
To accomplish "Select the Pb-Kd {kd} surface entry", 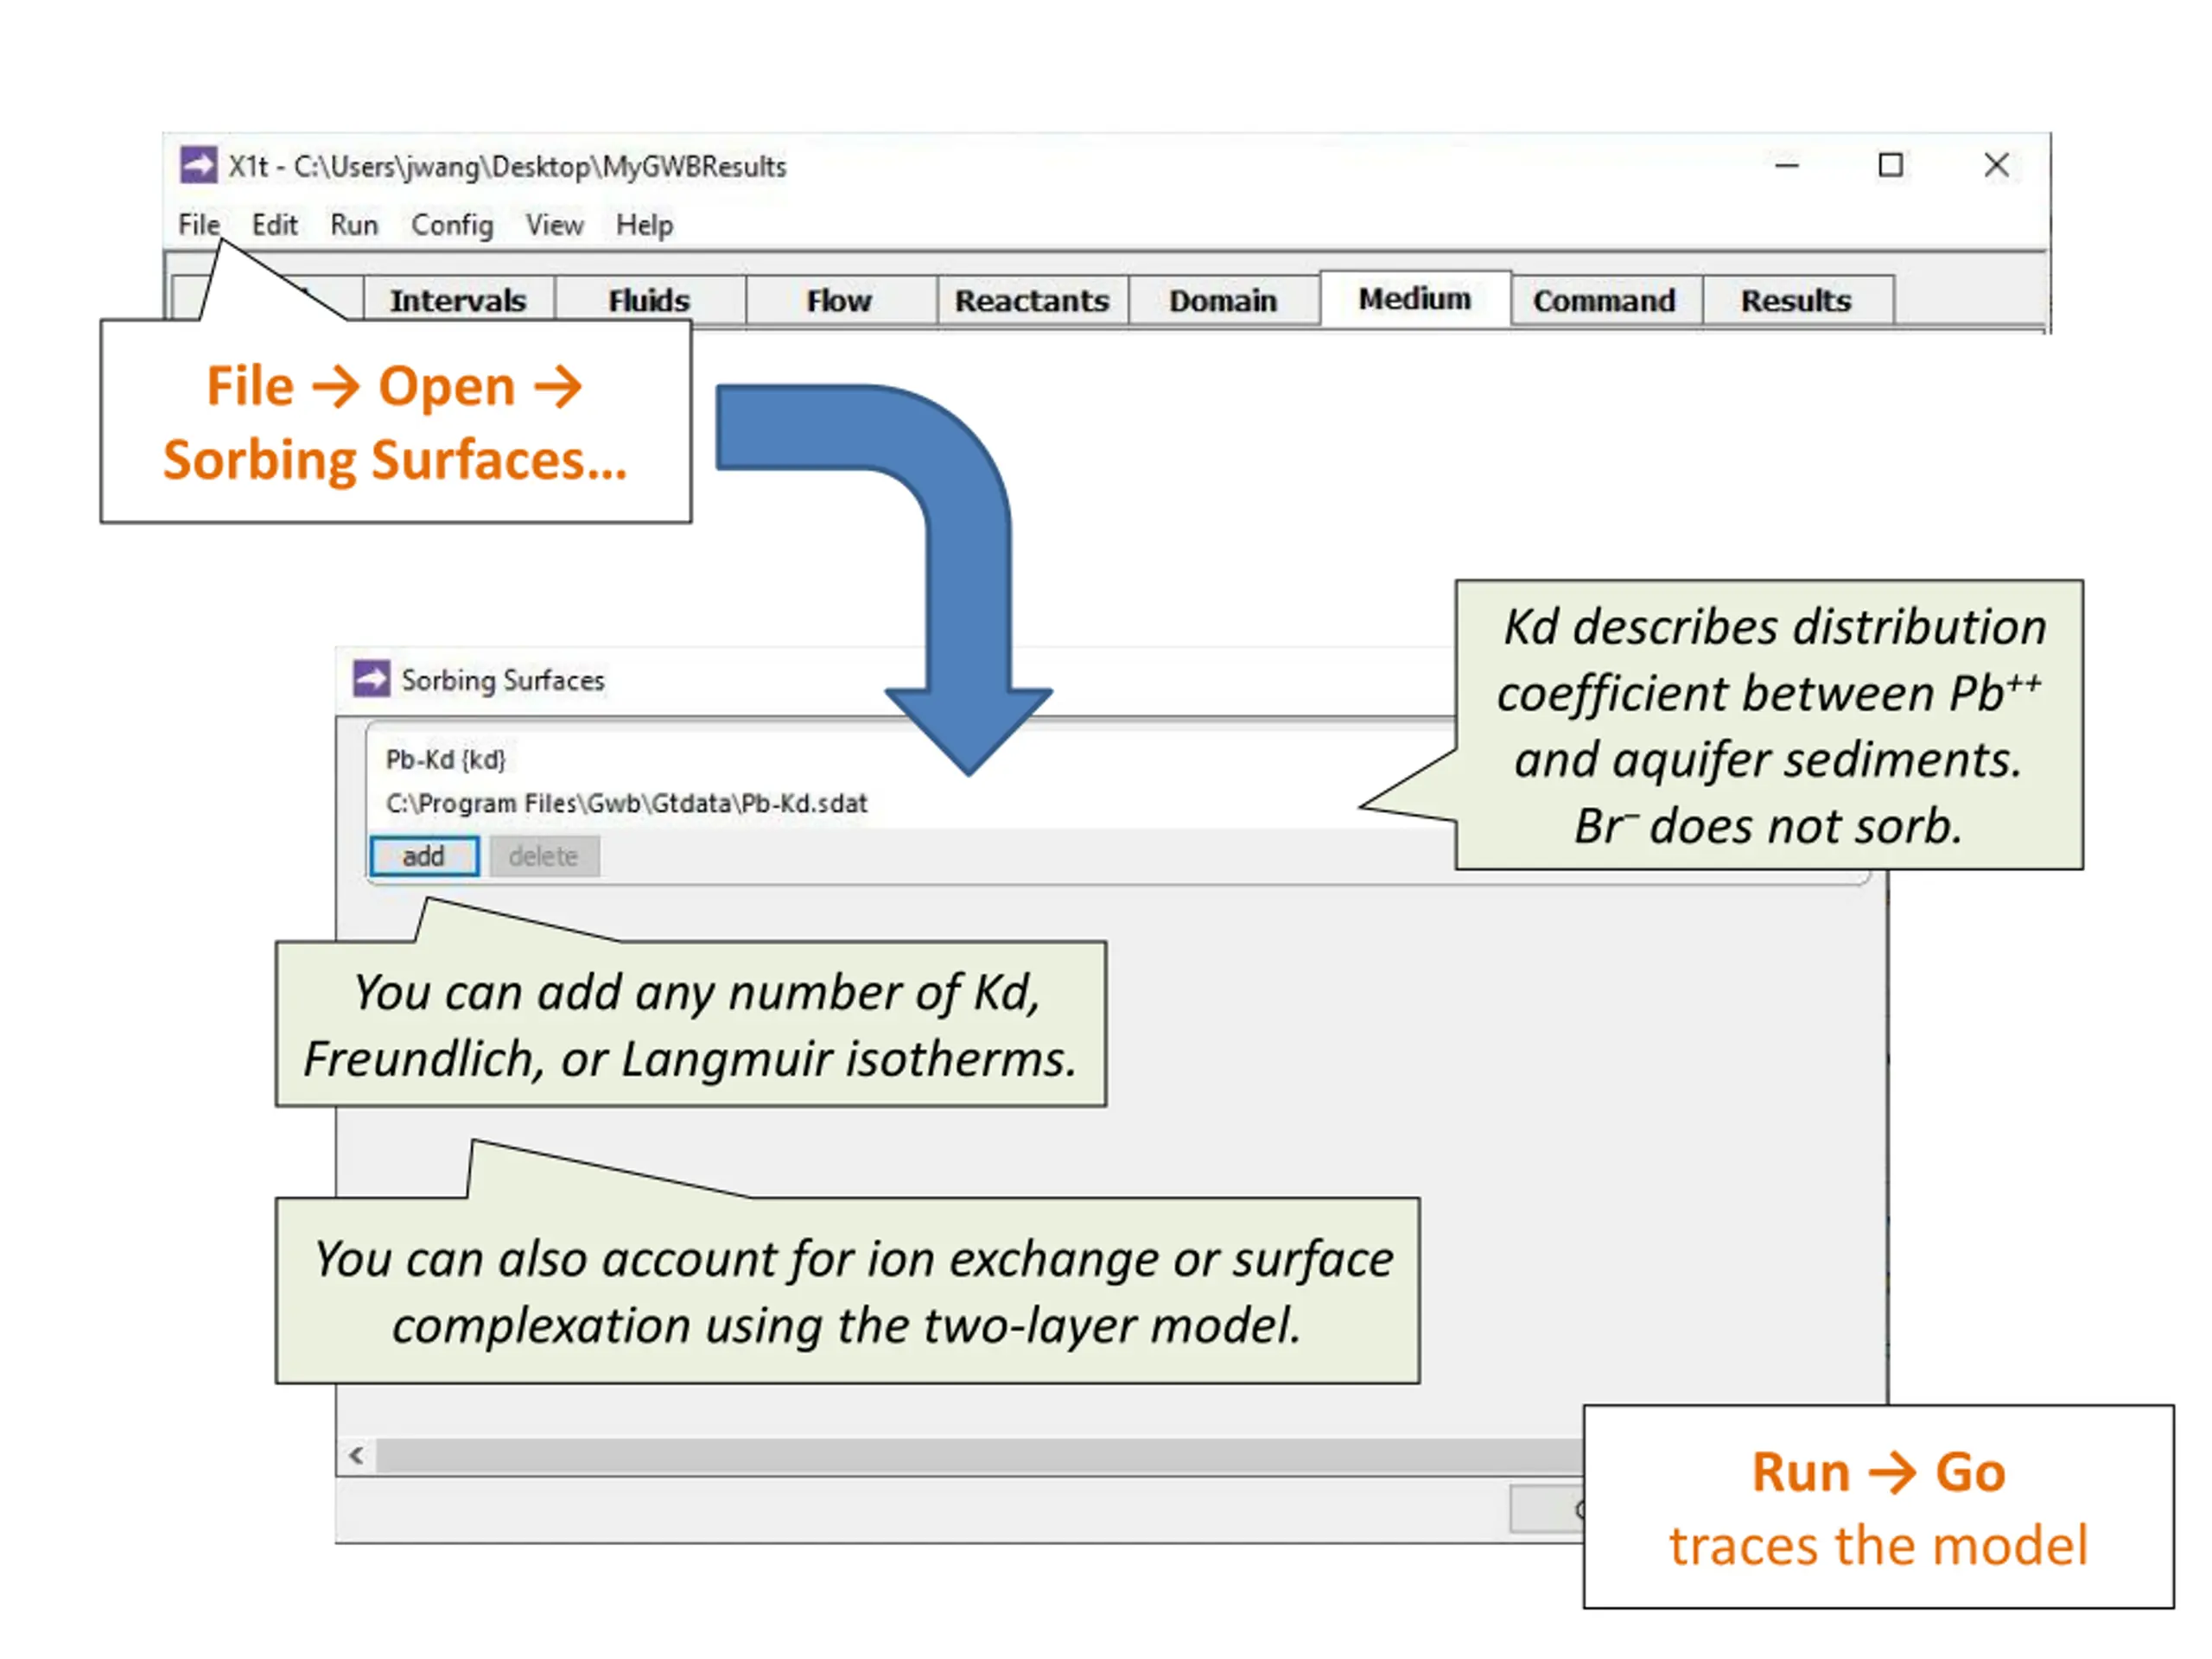I will (446, 760).
